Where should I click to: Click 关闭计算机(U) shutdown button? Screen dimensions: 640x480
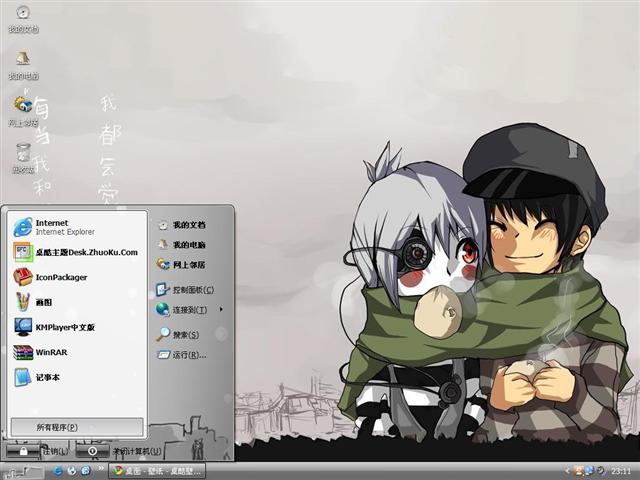pos(119,451)
